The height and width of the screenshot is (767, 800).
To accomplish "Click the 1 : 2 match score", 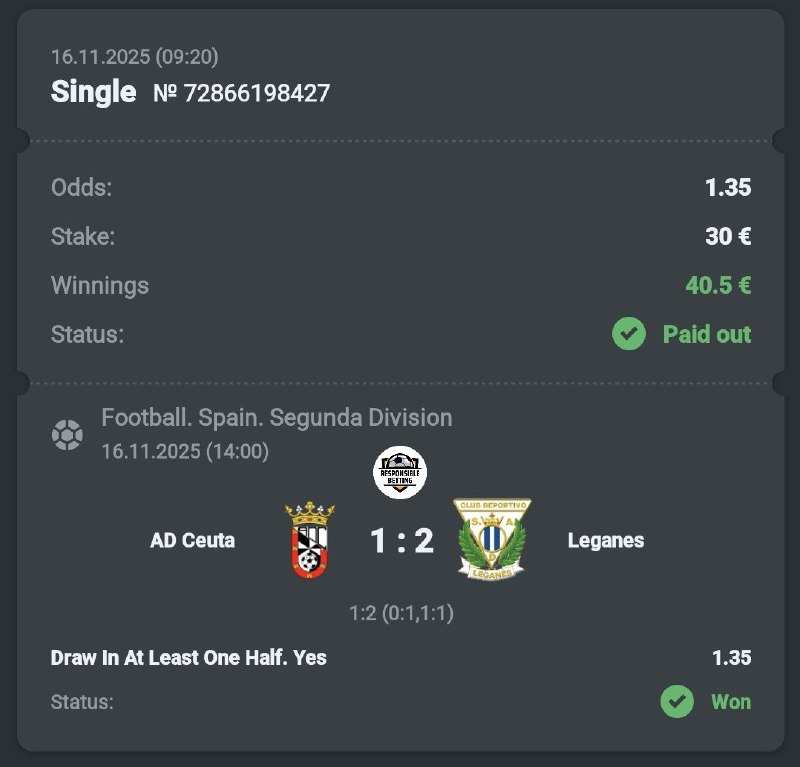I will point(401,541).
